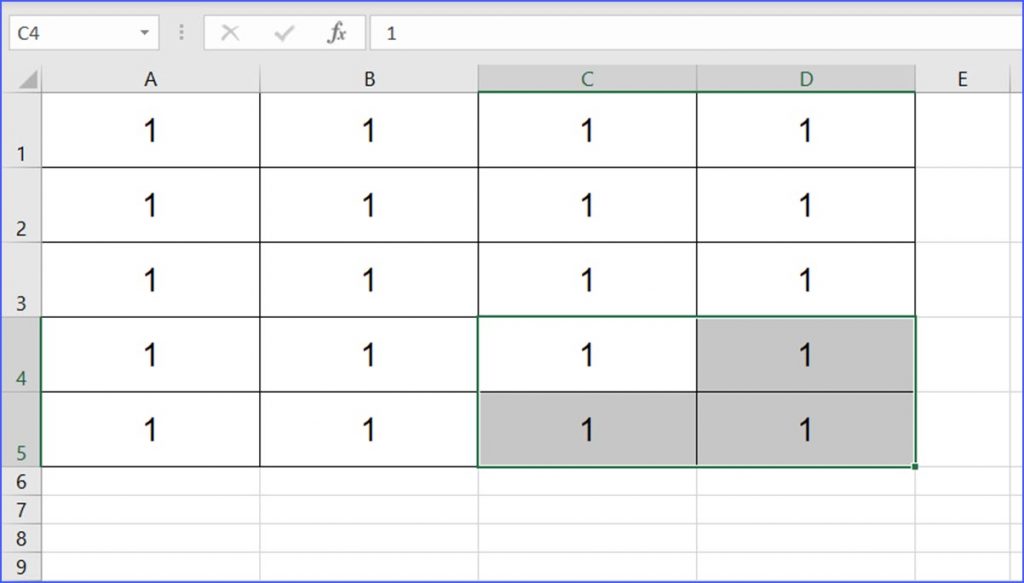This screenshot has height=583, width=1024.
Task: Click cell A1 containing 1
Action: click(x=151, y=130)
